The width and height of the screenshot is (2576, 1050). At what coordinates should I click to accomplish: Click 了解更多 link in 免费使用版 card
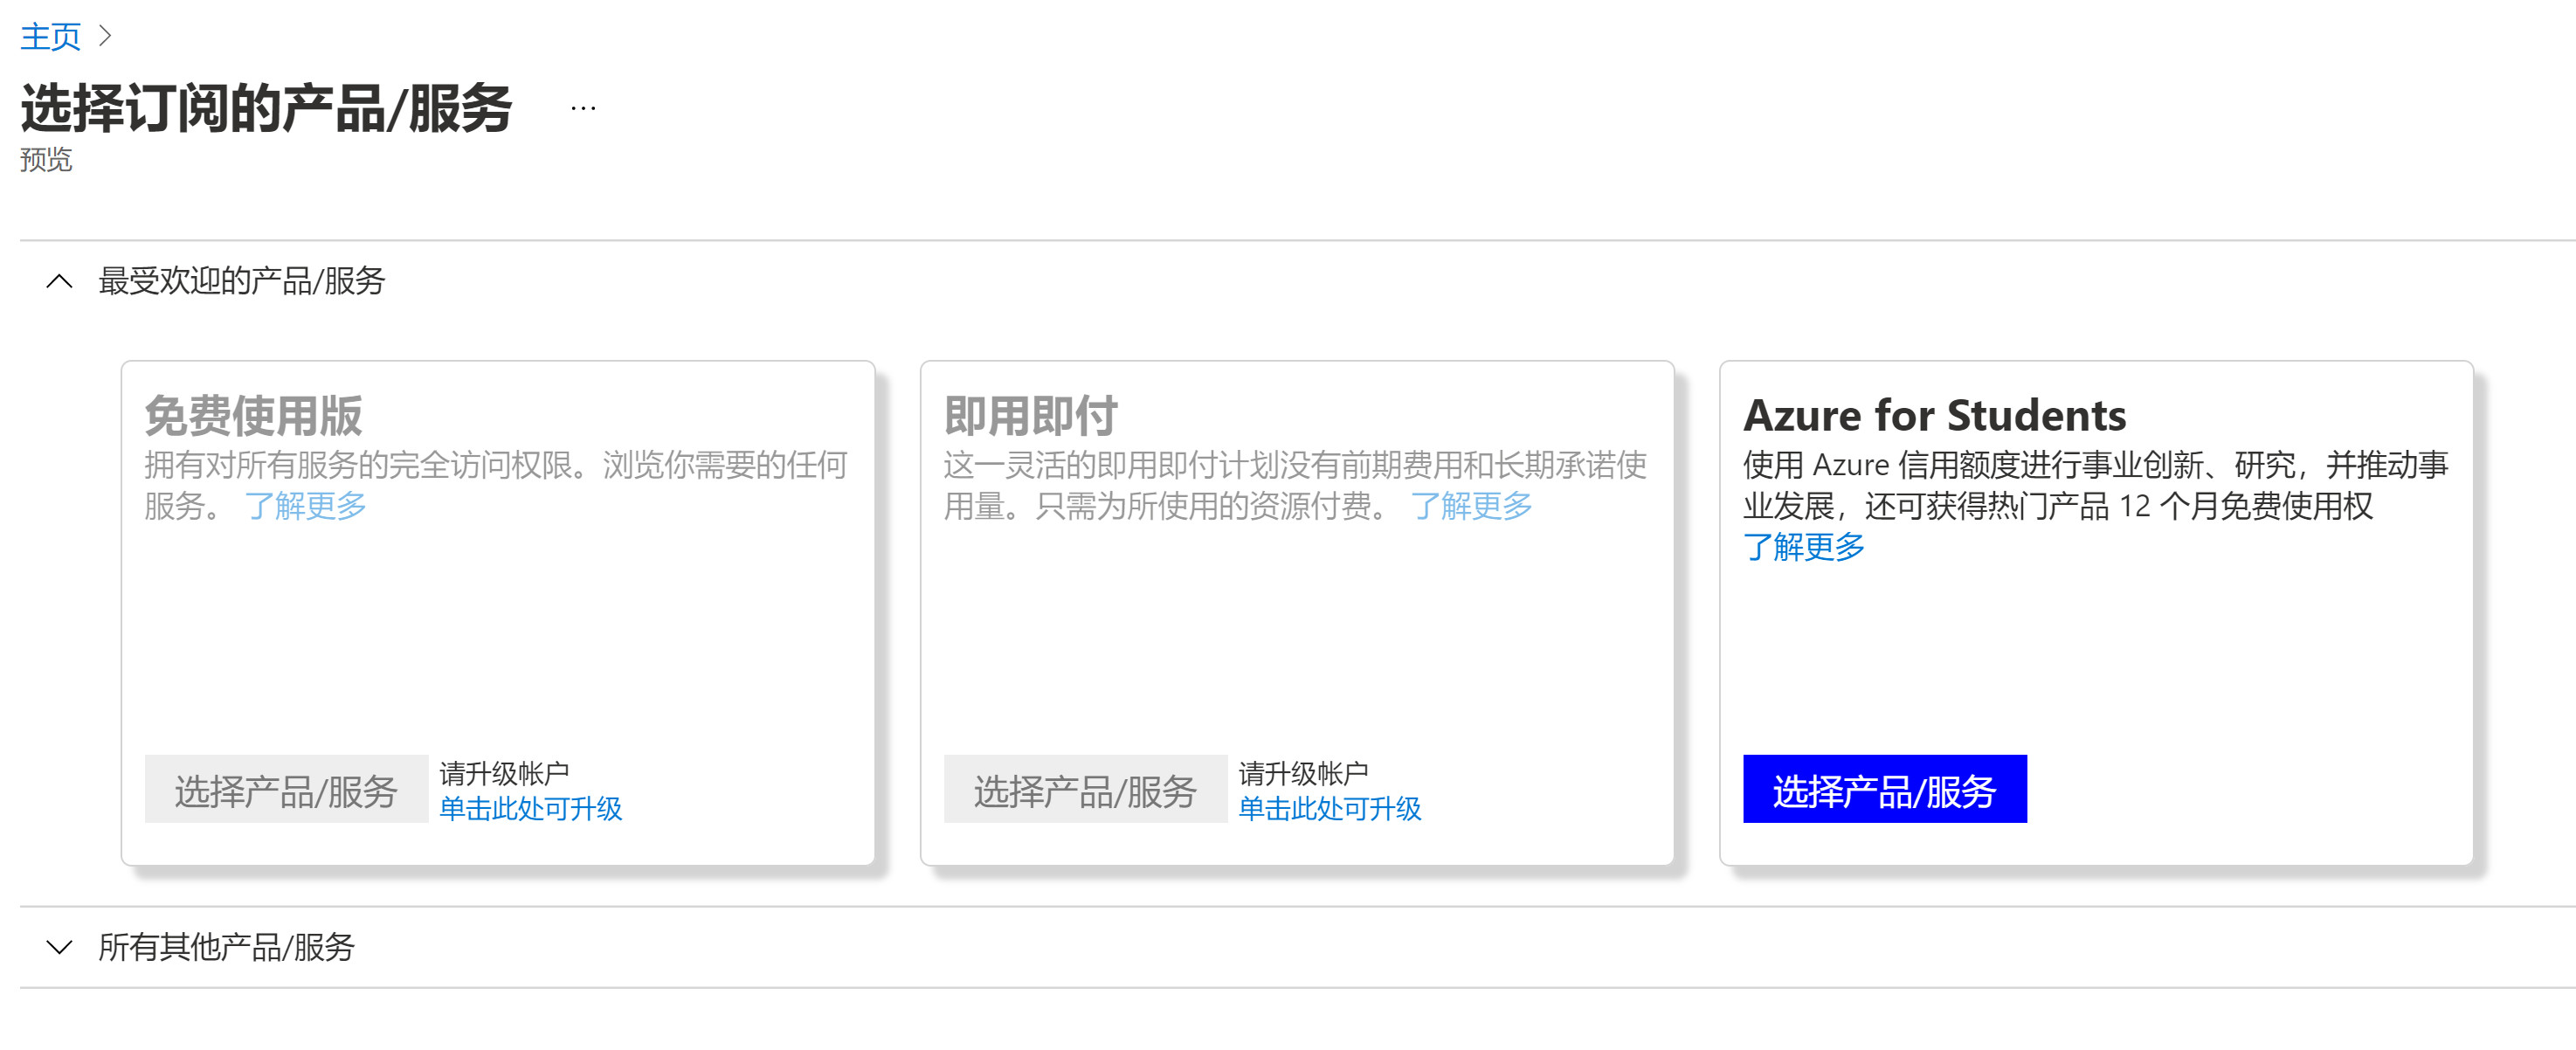(x=306, y=506)
